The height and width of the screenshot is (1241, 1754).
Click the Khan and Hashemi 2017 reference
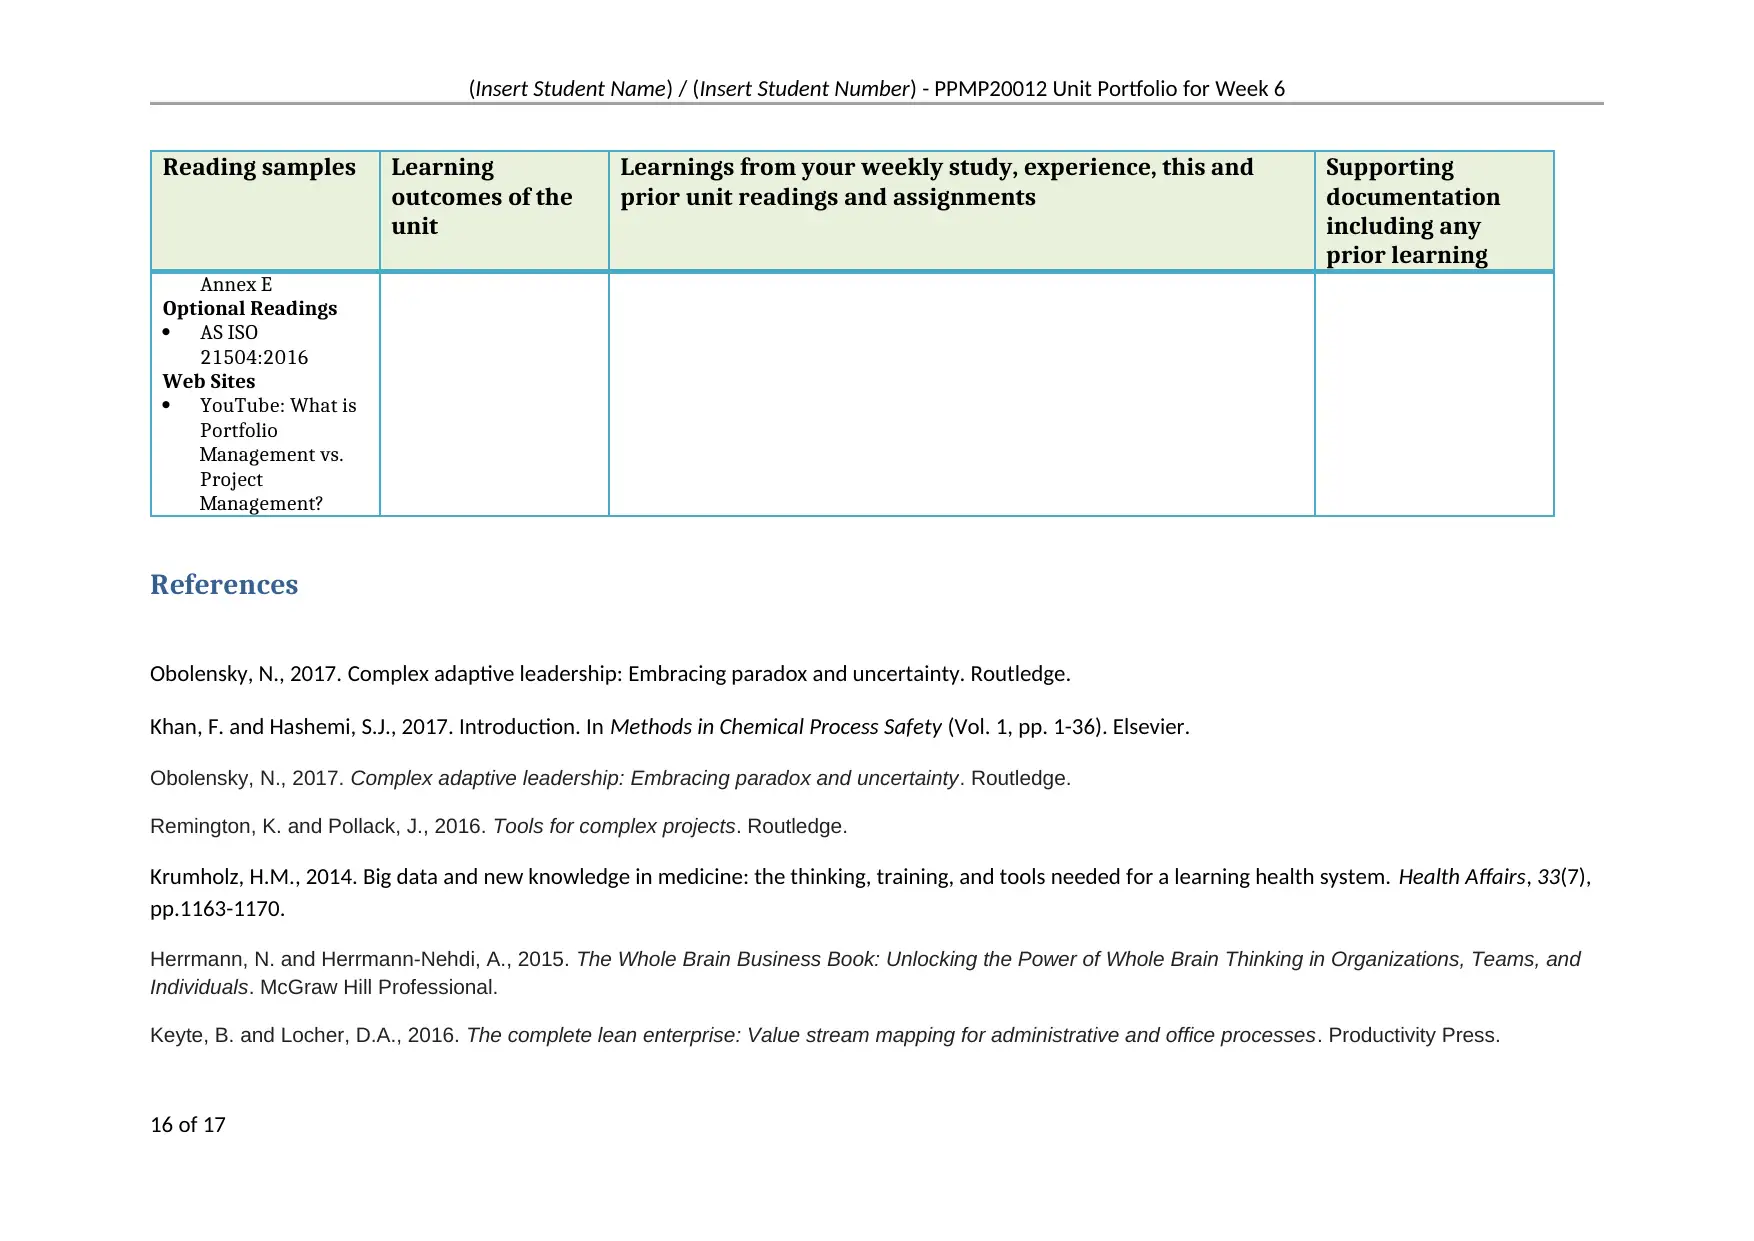[x=670, y=727]
